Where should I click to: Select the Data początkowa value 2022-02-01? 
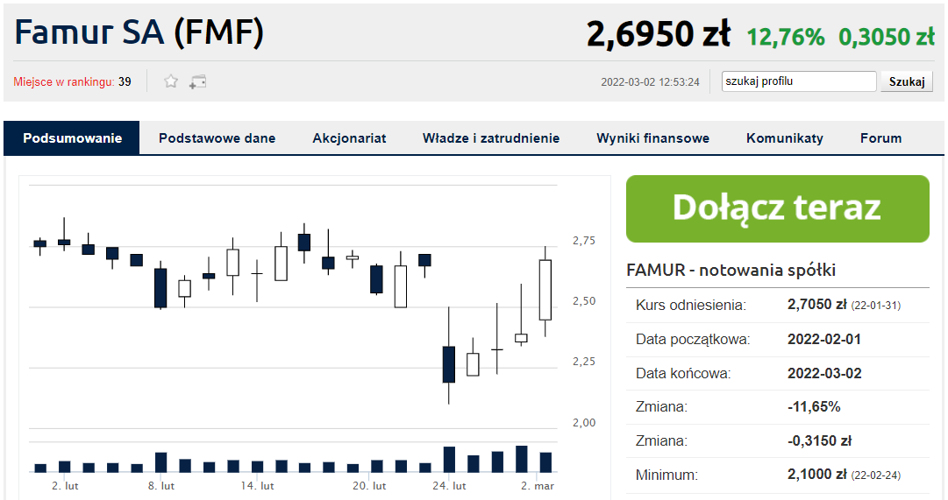[x=824, y=339]
